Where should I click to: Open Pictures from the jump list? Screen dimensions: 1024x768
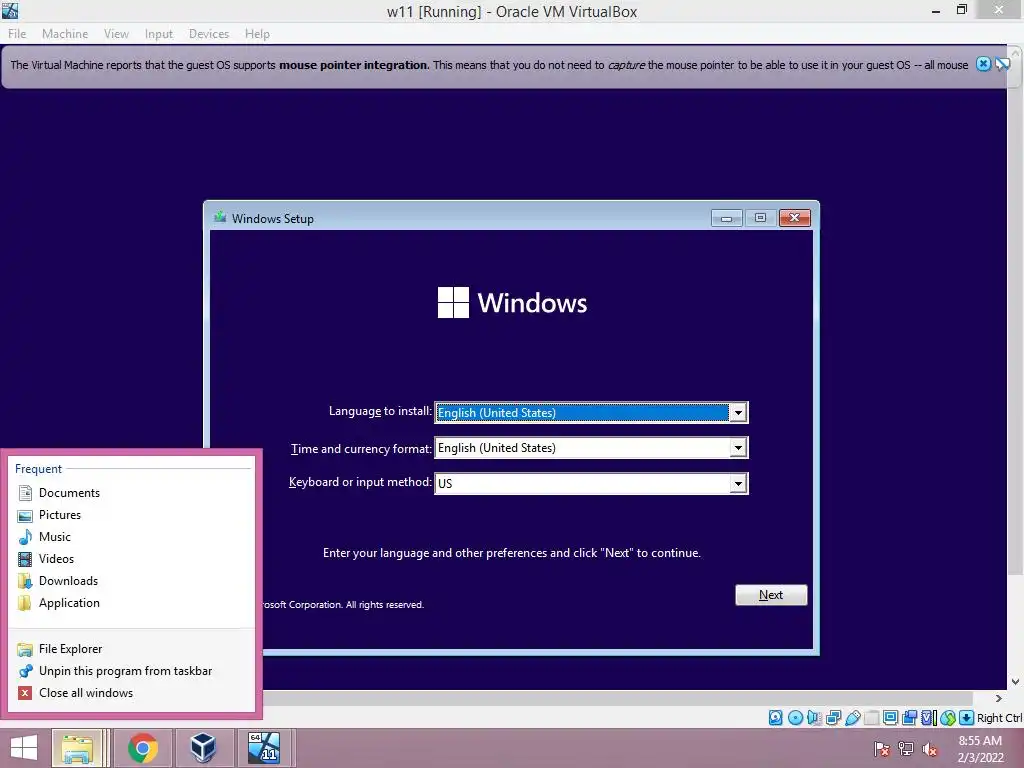130,515
